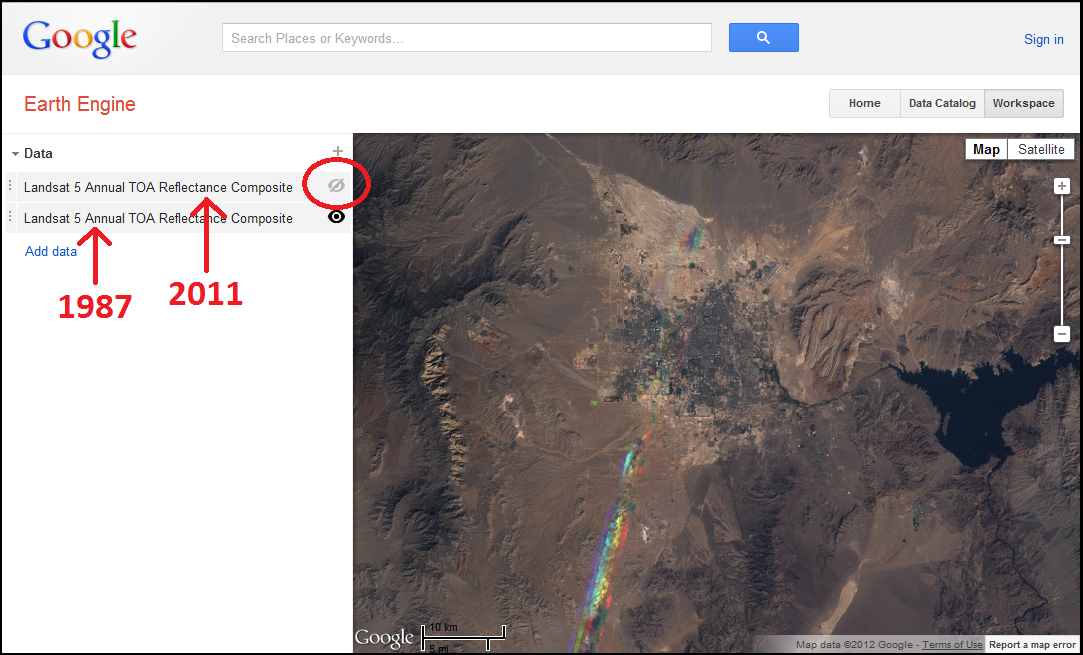Open the Data Catalog tab
This screenshot has width=1083, height=655.
coord(942,103)
